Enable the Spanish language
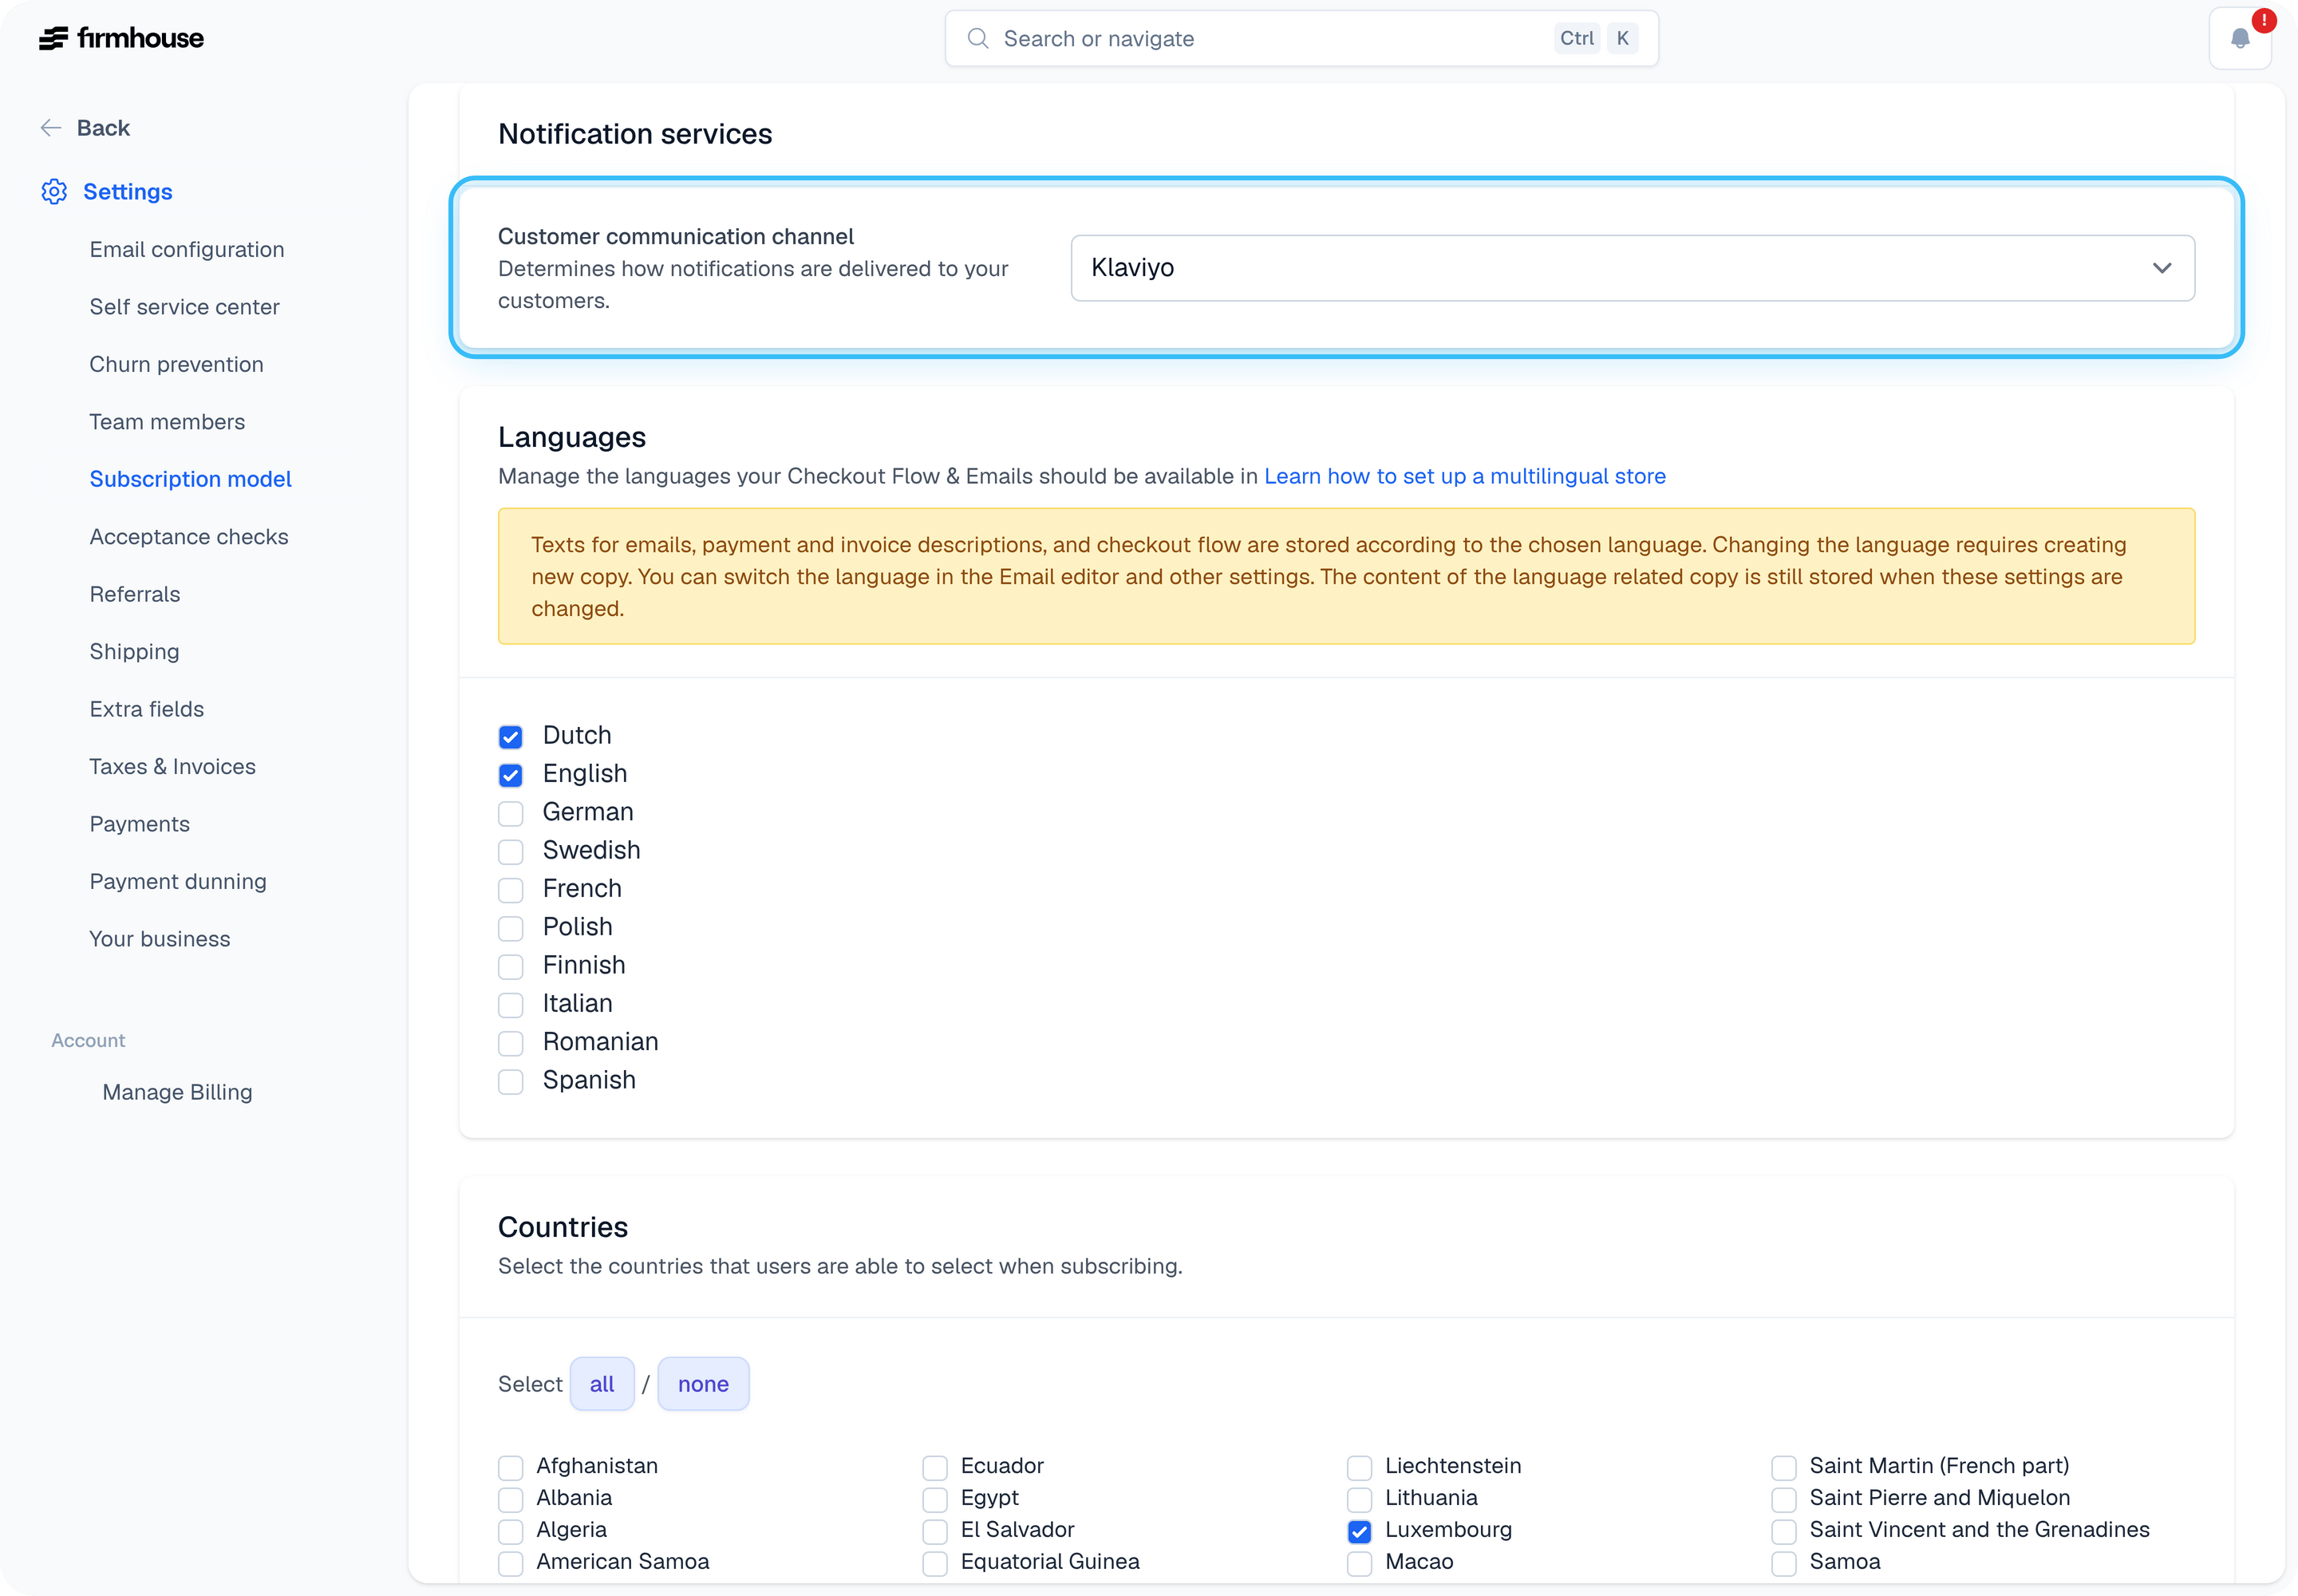The height and width of the screenshot is (1596, 2298). (x=511, y=1082)
